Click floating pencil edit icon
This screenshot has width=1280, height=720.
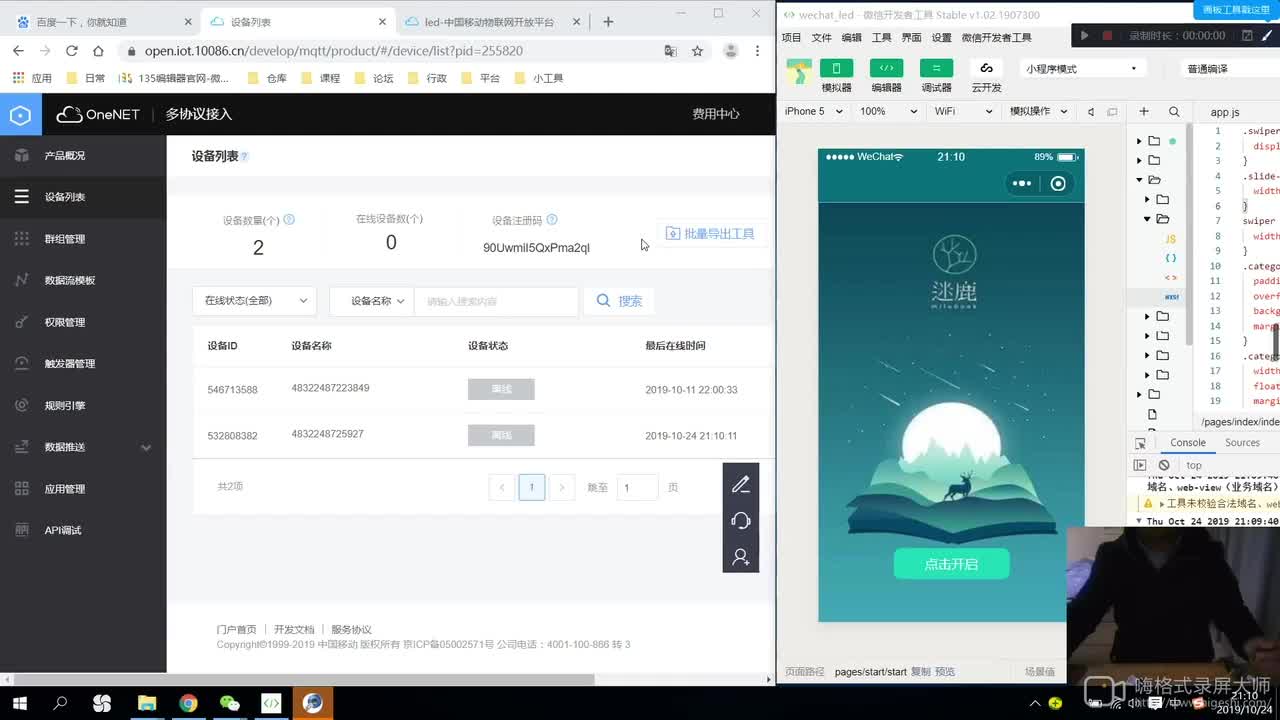coord(741,485)
